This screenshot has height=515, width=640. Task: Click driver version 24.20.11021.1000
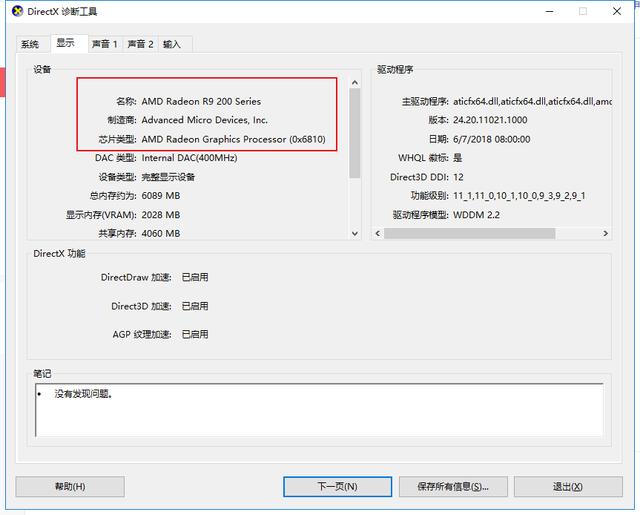click(x=490, y=120)
